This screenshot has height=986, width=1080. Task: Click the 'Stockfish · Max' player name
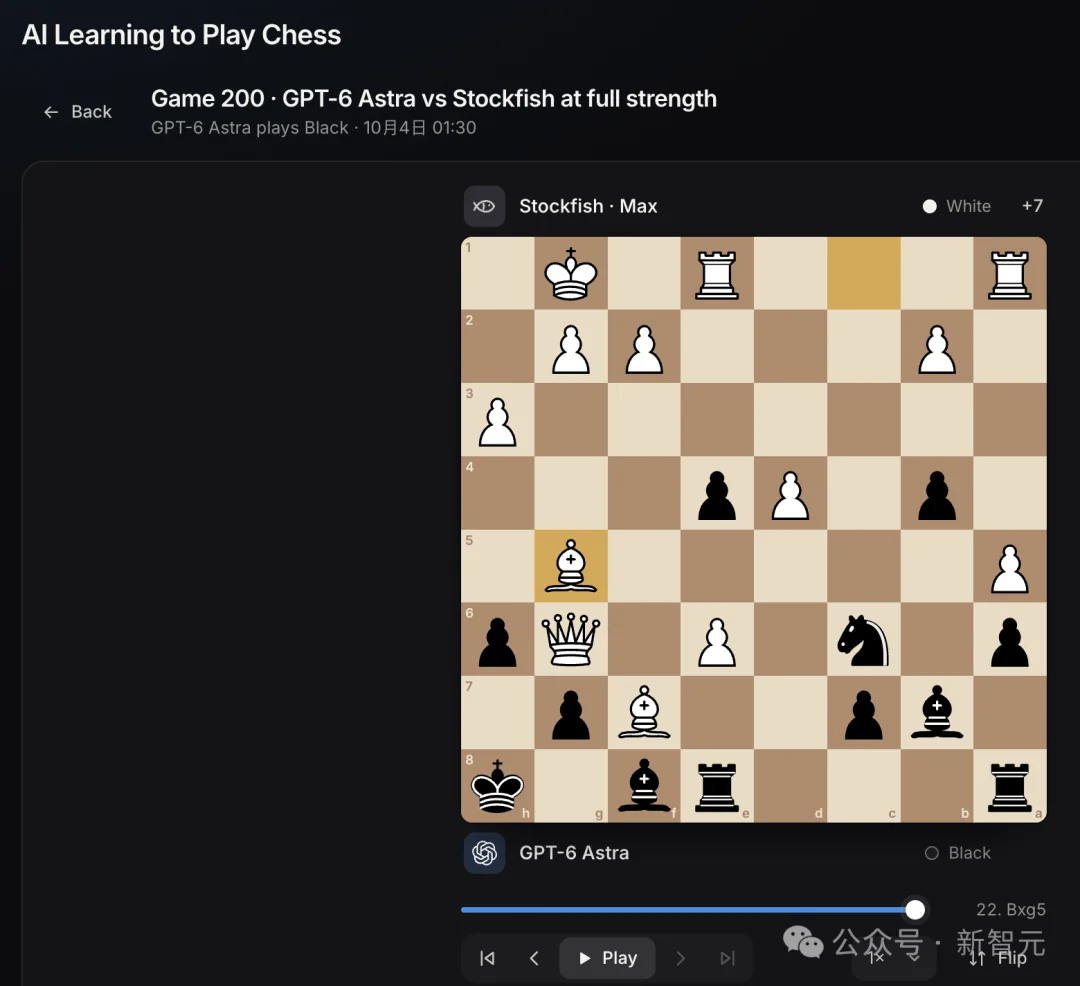click(x=588, y=206)
